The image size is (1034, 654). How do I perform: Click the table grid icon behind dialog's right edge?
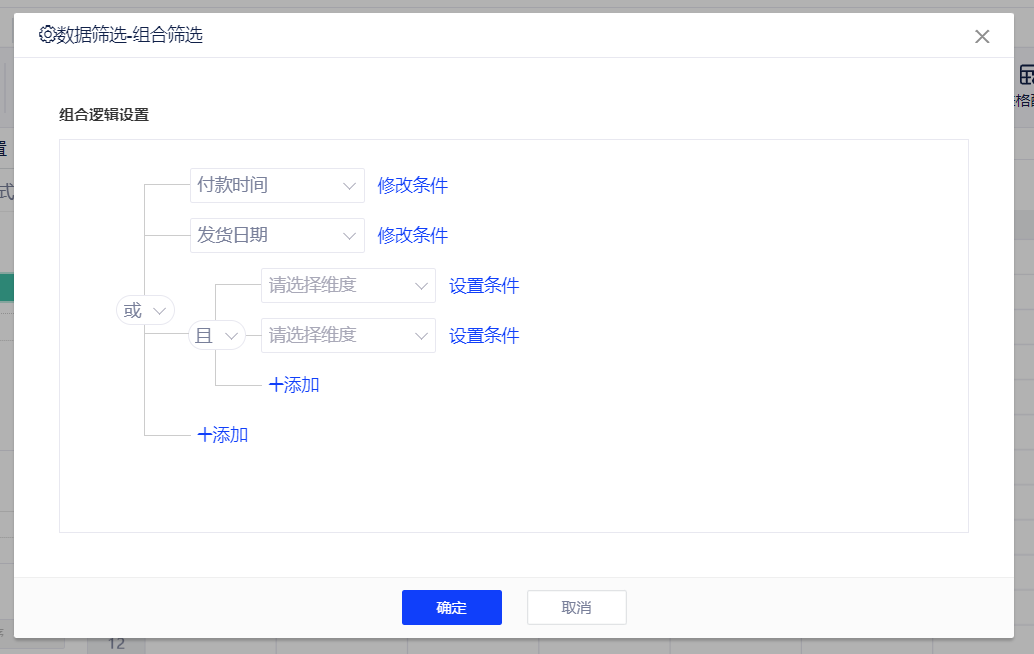click(x=1026, y=75)
